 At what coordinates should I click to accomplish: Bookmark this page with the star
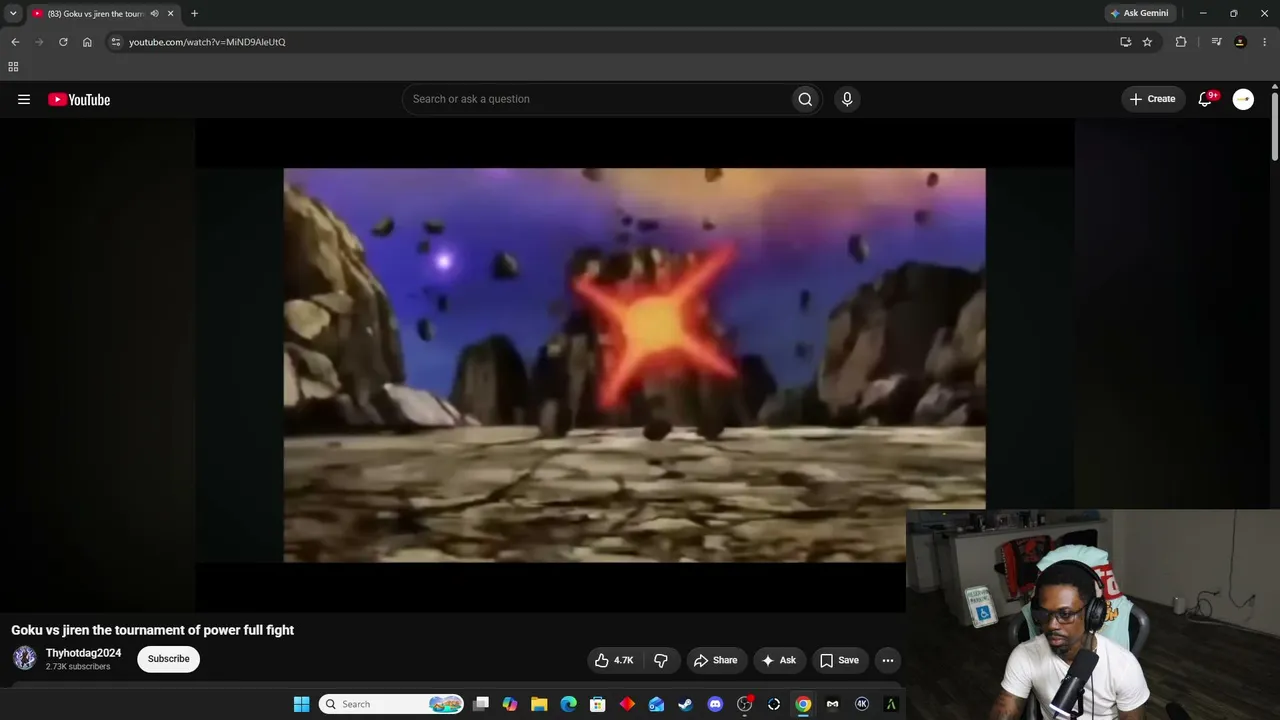pyautogui.click(x=1147, y=42)
